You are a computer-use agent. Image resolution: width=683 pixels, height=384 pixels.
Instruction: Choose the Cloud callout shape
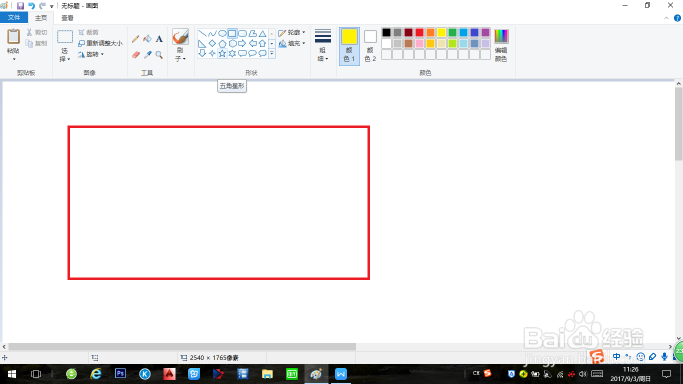[262, 54]
